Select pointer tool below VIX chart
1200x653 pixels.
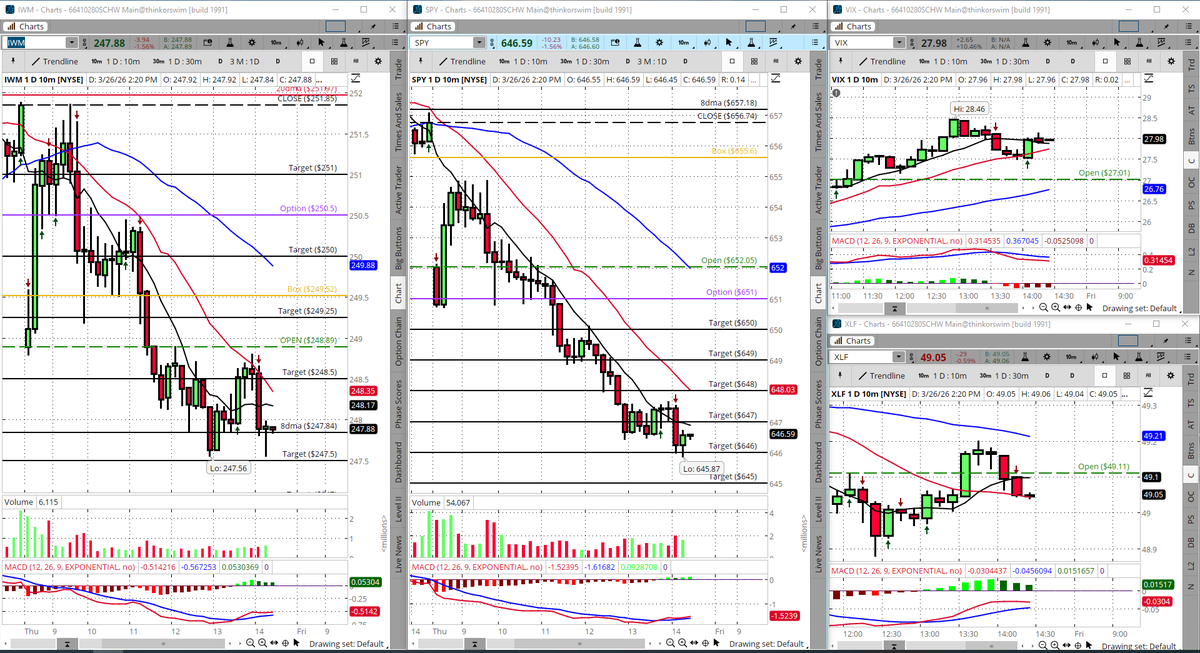(1089, 308)
